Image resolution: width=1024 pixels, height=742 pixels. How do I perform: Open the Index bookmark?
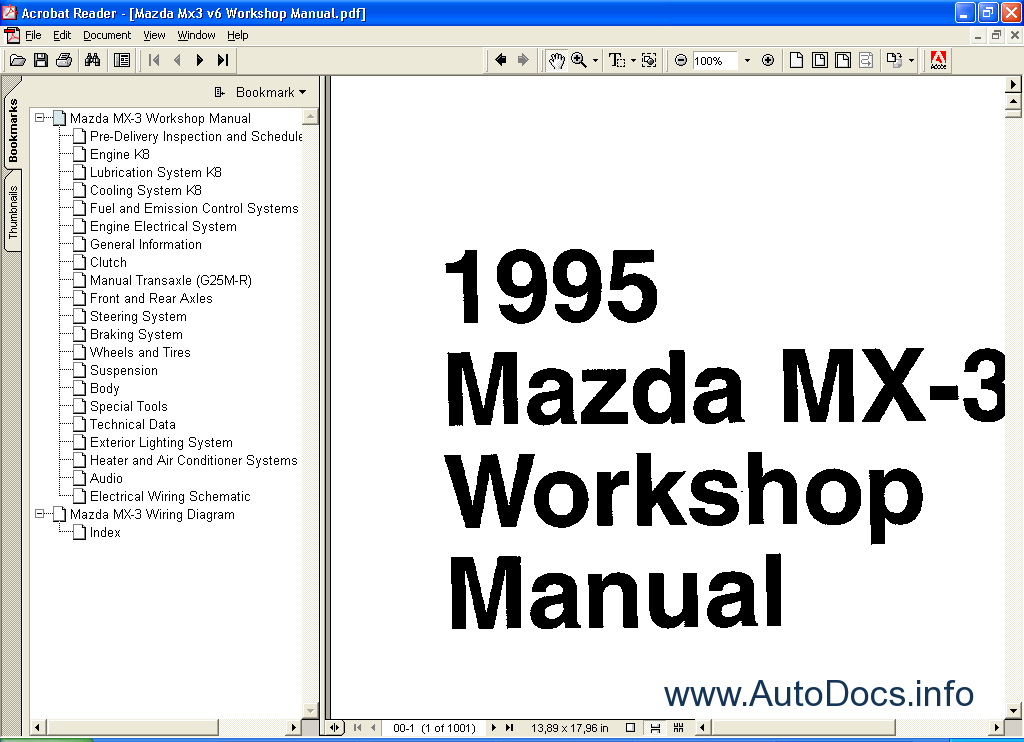[x=105, y=532]
